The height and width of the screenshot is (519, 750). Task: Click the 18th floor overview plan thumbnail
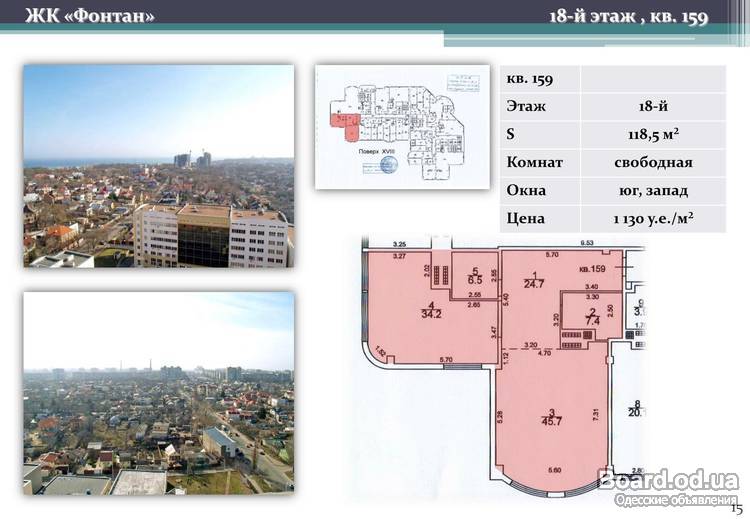[402, 126]
